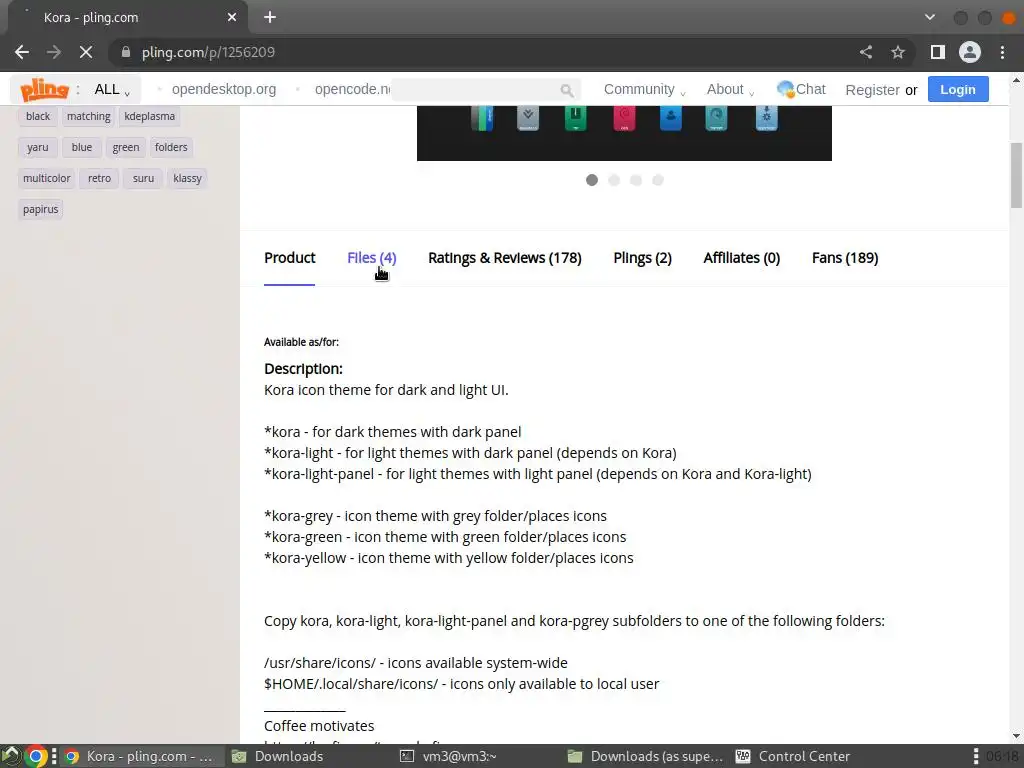Click the green tag

click(125, 148)
